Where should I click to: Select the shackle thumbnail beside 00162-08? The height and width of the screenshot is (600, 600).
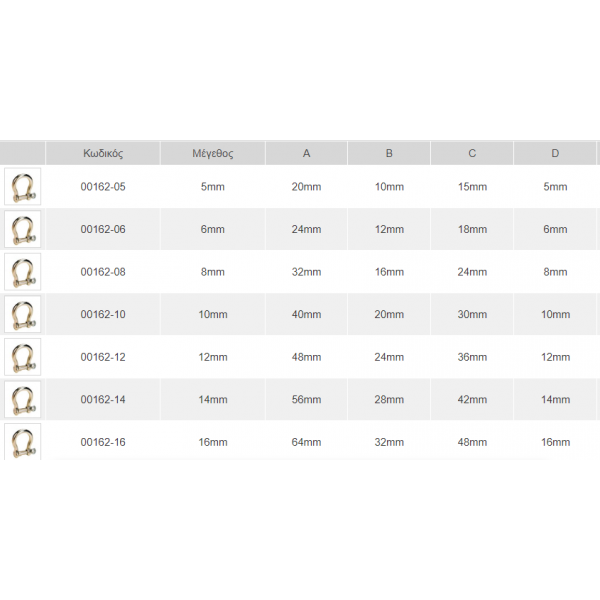click(22, 272)
